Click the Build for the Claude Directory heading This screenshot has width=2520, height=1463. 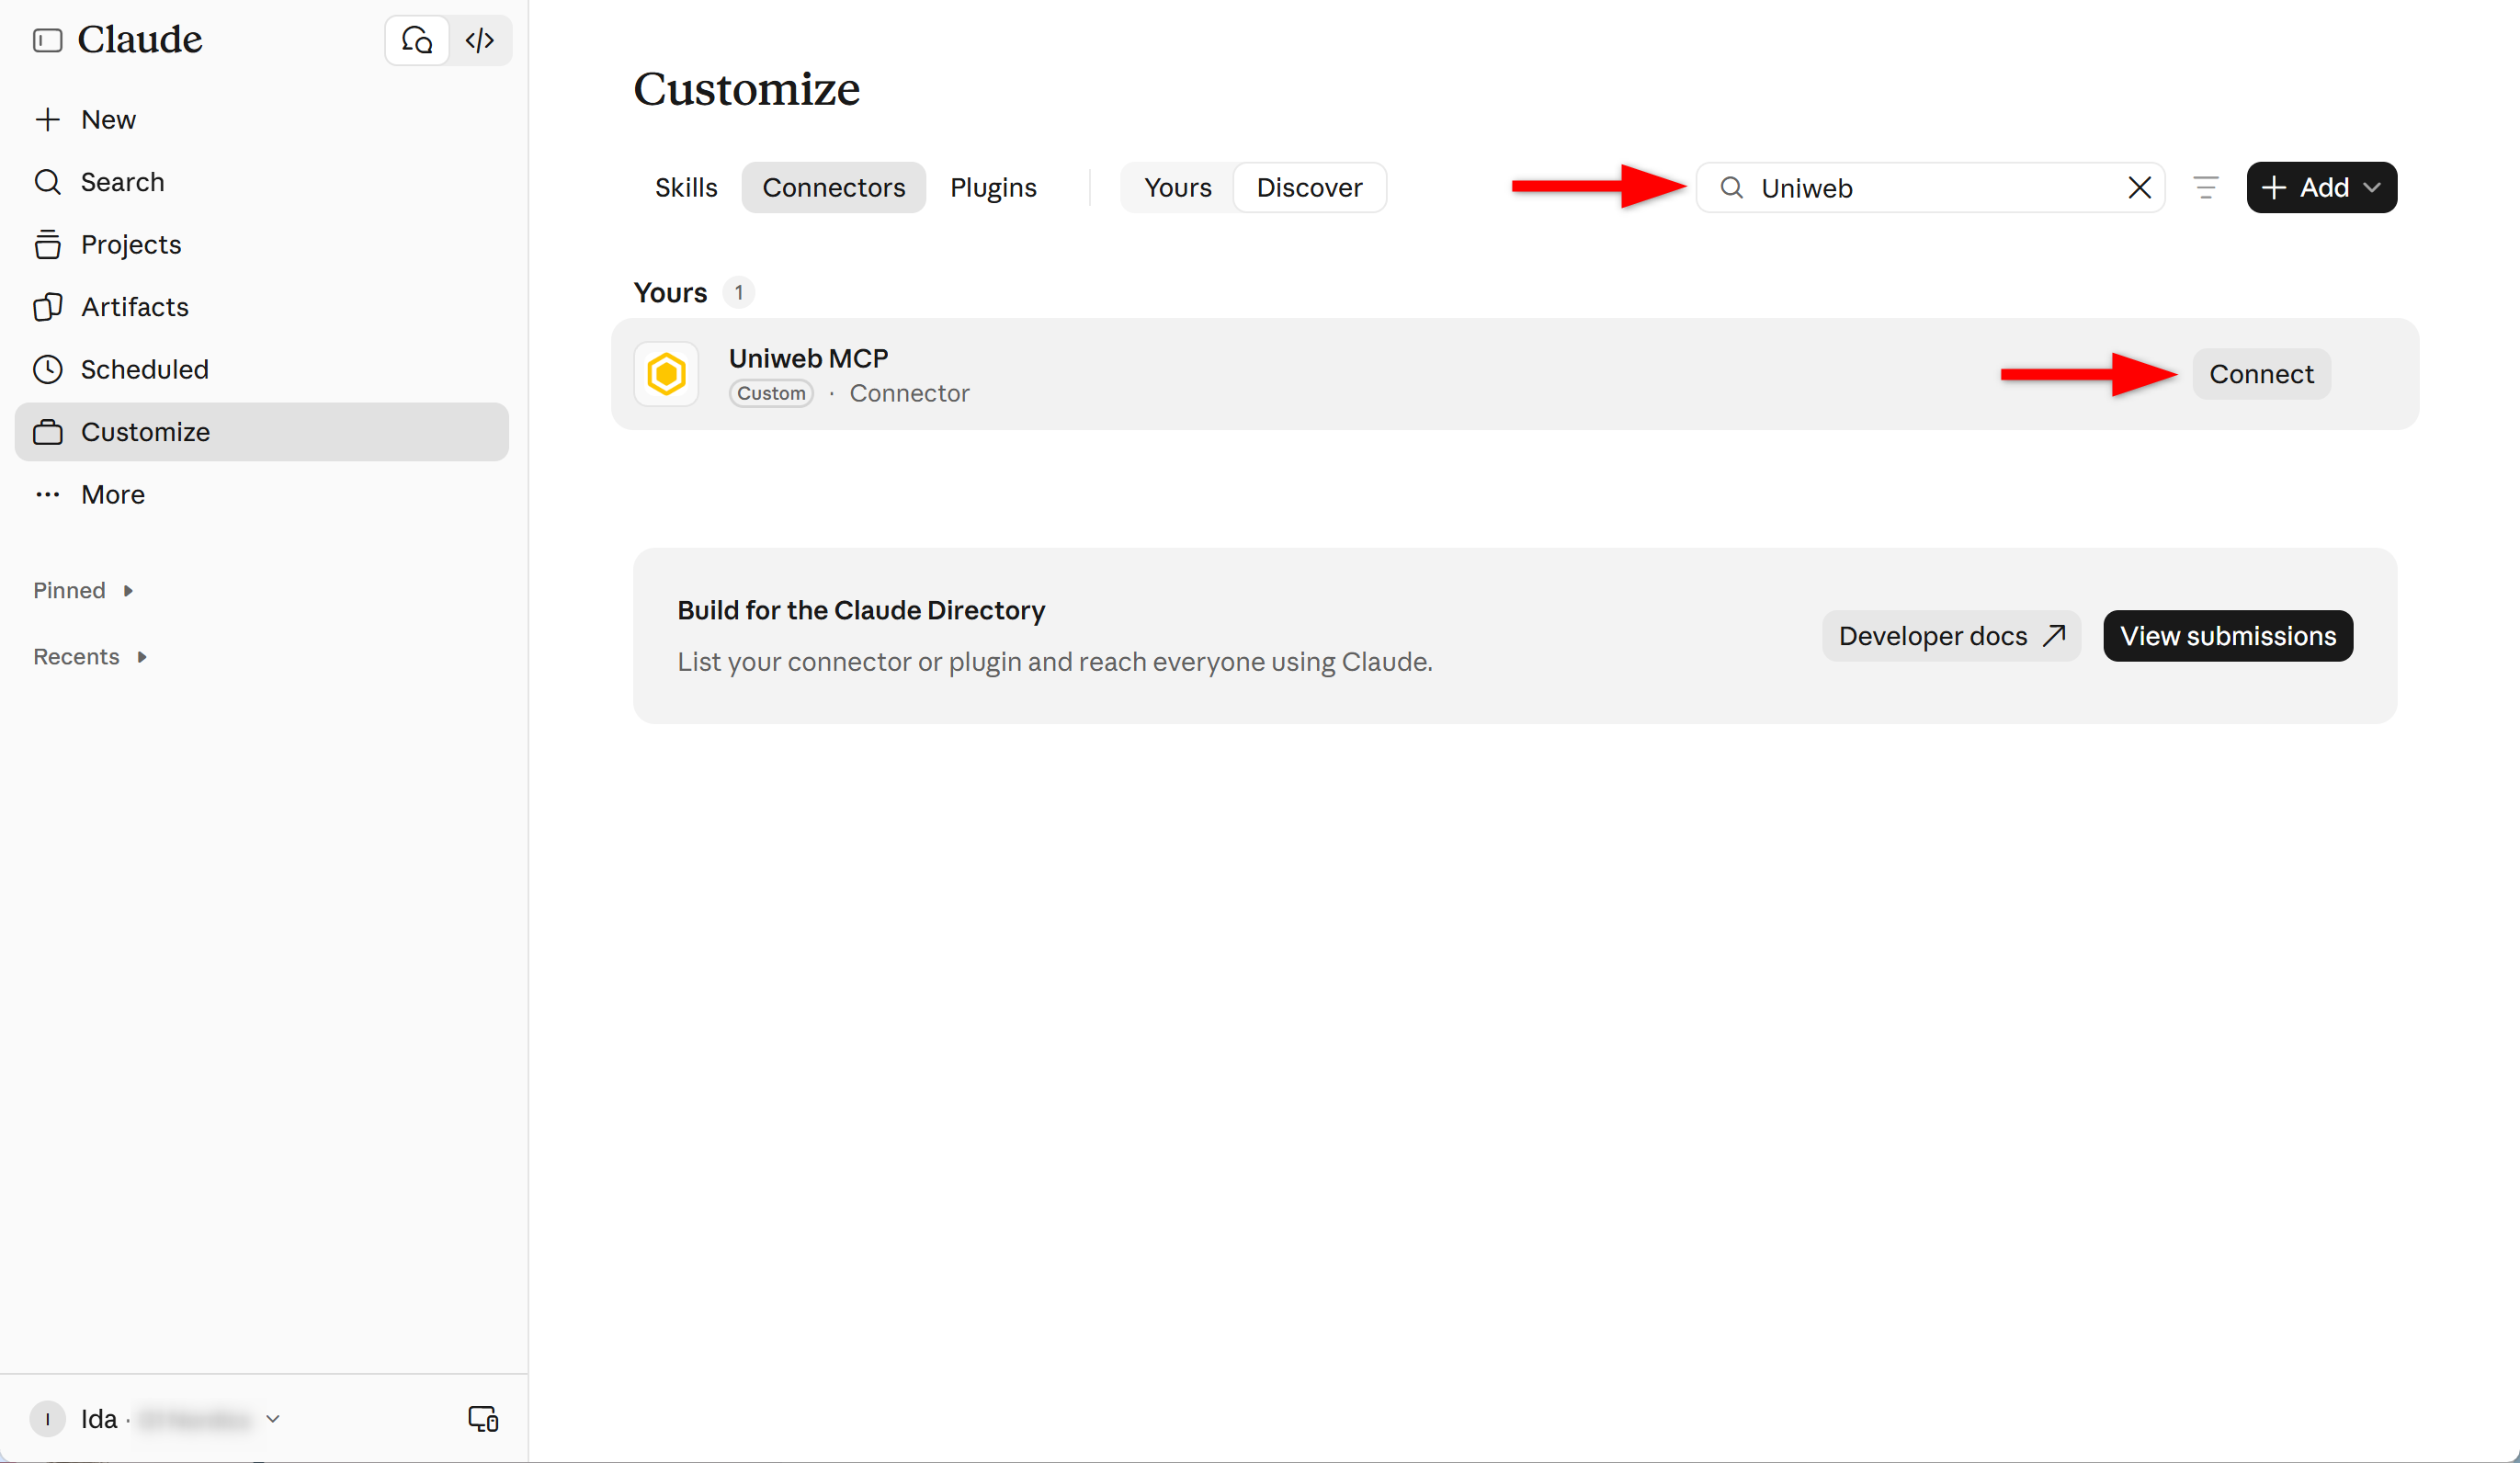tap(861, 611)
